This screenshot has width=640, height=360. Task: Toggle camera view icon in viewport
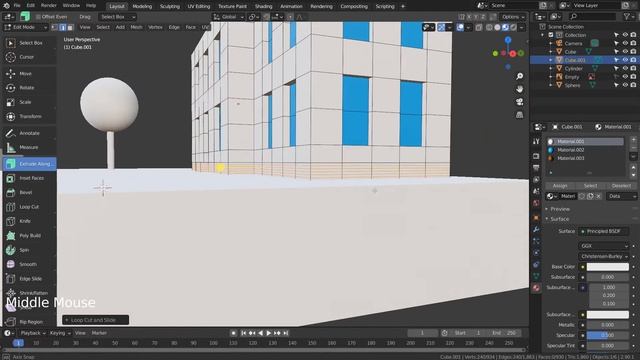(x=519, y=102)
